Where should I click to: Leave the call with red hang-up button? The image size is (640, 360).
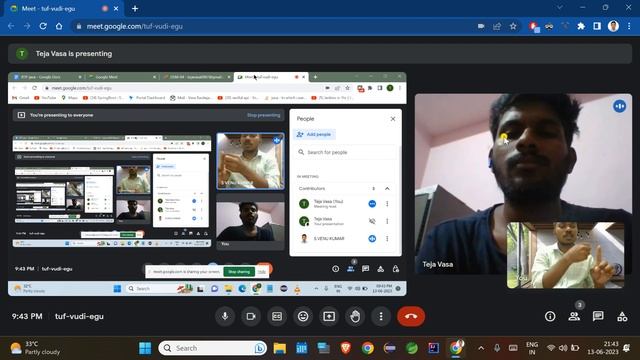click(x=411, y=316)
